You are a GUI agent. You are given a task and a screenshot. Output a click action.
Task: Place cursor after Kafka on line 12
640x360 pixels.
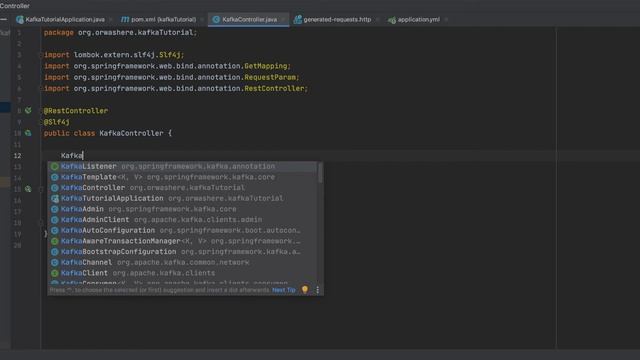[x=83, y=156]
